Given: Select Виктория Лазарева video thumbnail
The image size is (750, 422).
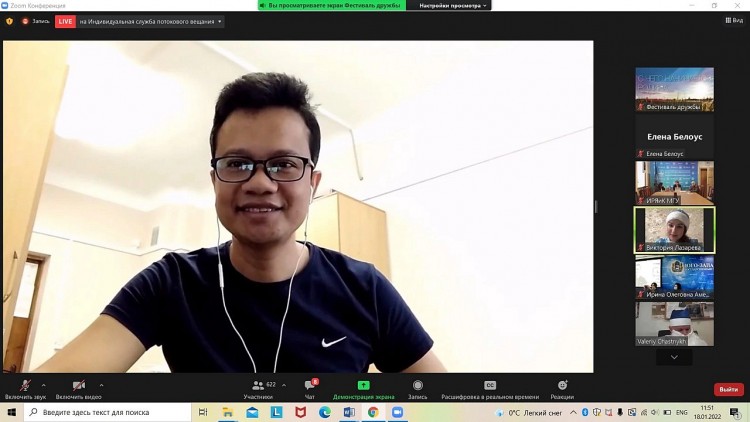Looking at the screenshot, I should tap(674, 230).
